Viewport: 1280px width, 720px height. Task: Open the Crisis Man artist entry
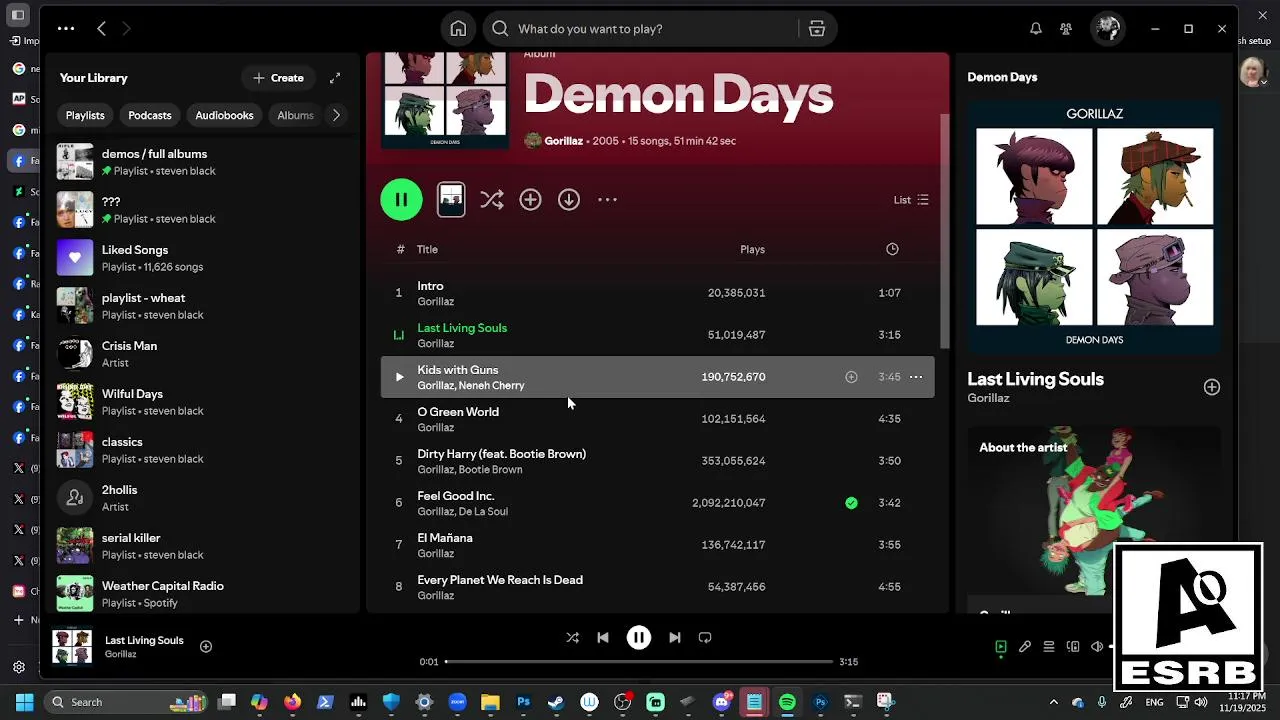[205, 354]
